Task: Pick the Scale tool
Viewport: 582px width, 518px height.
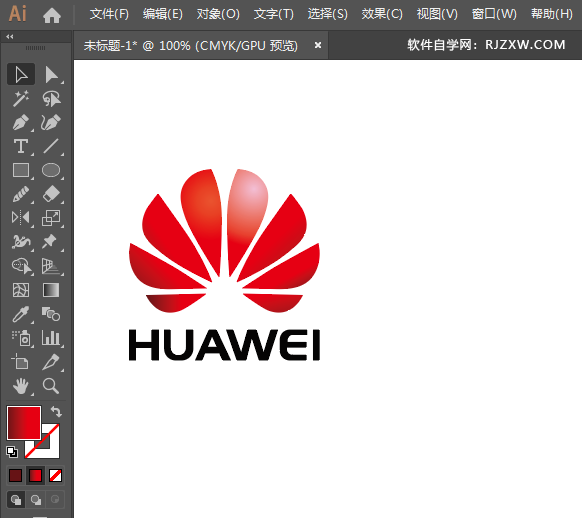Action: [51, 218]
